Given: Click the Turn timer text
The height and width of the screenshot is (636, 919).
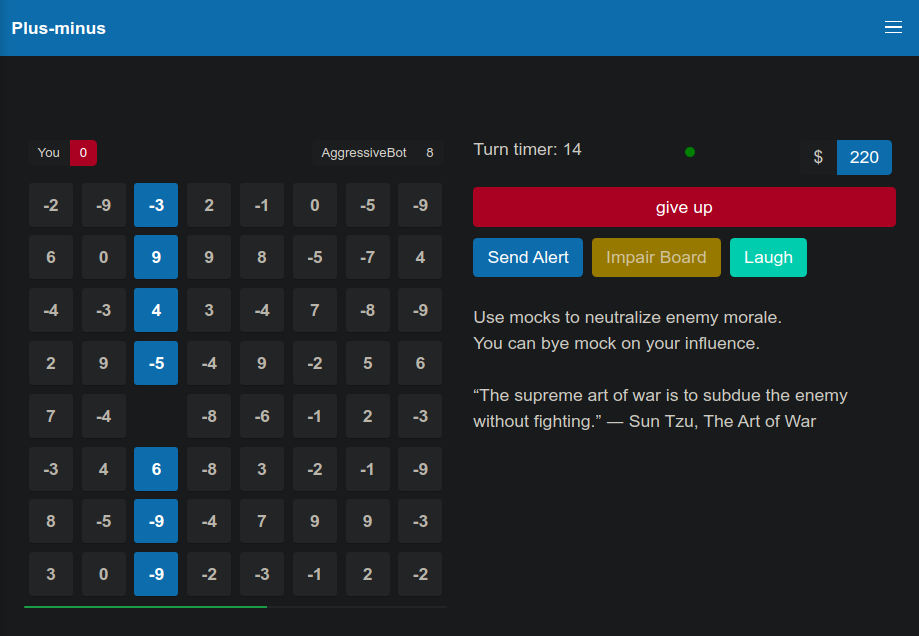Looking at the screenshot, I should [x=521, y=148].
